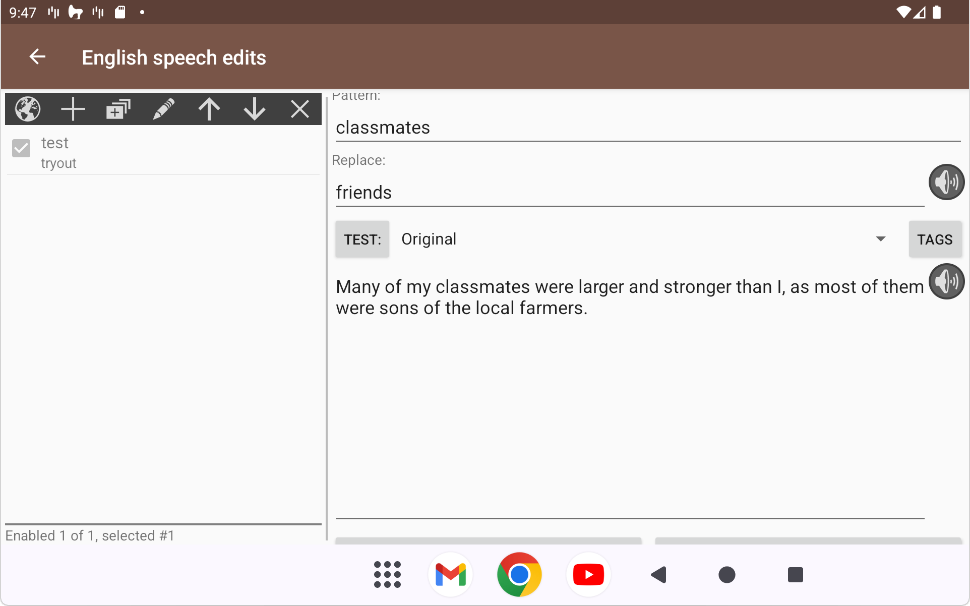Add a new speech edit entry

tap(73, 109)
